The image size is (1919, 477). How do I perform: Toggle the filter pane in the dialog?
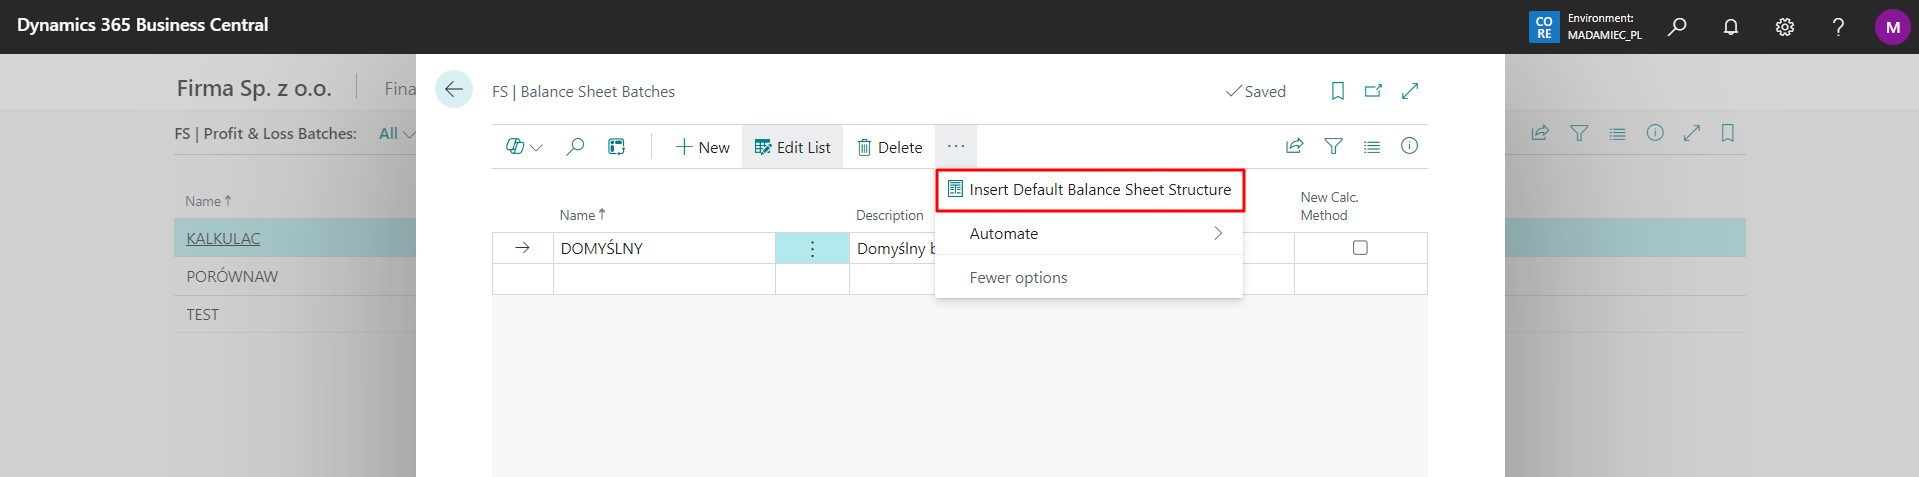tap(1333, 146)
